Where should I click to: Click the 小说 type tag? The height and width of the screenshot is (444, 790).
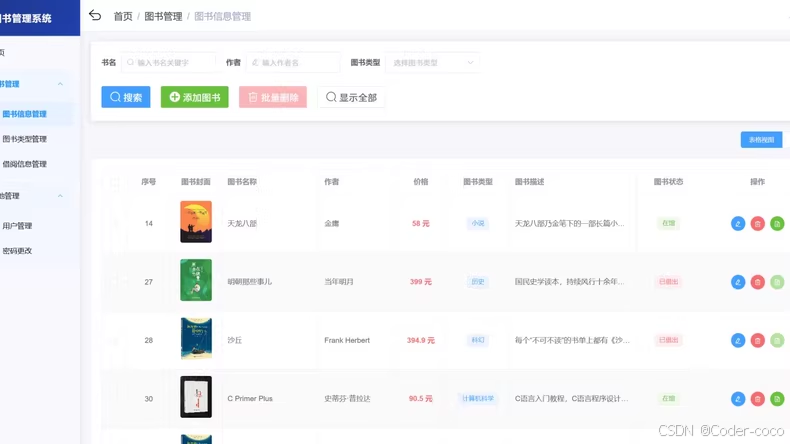[478, 223]
